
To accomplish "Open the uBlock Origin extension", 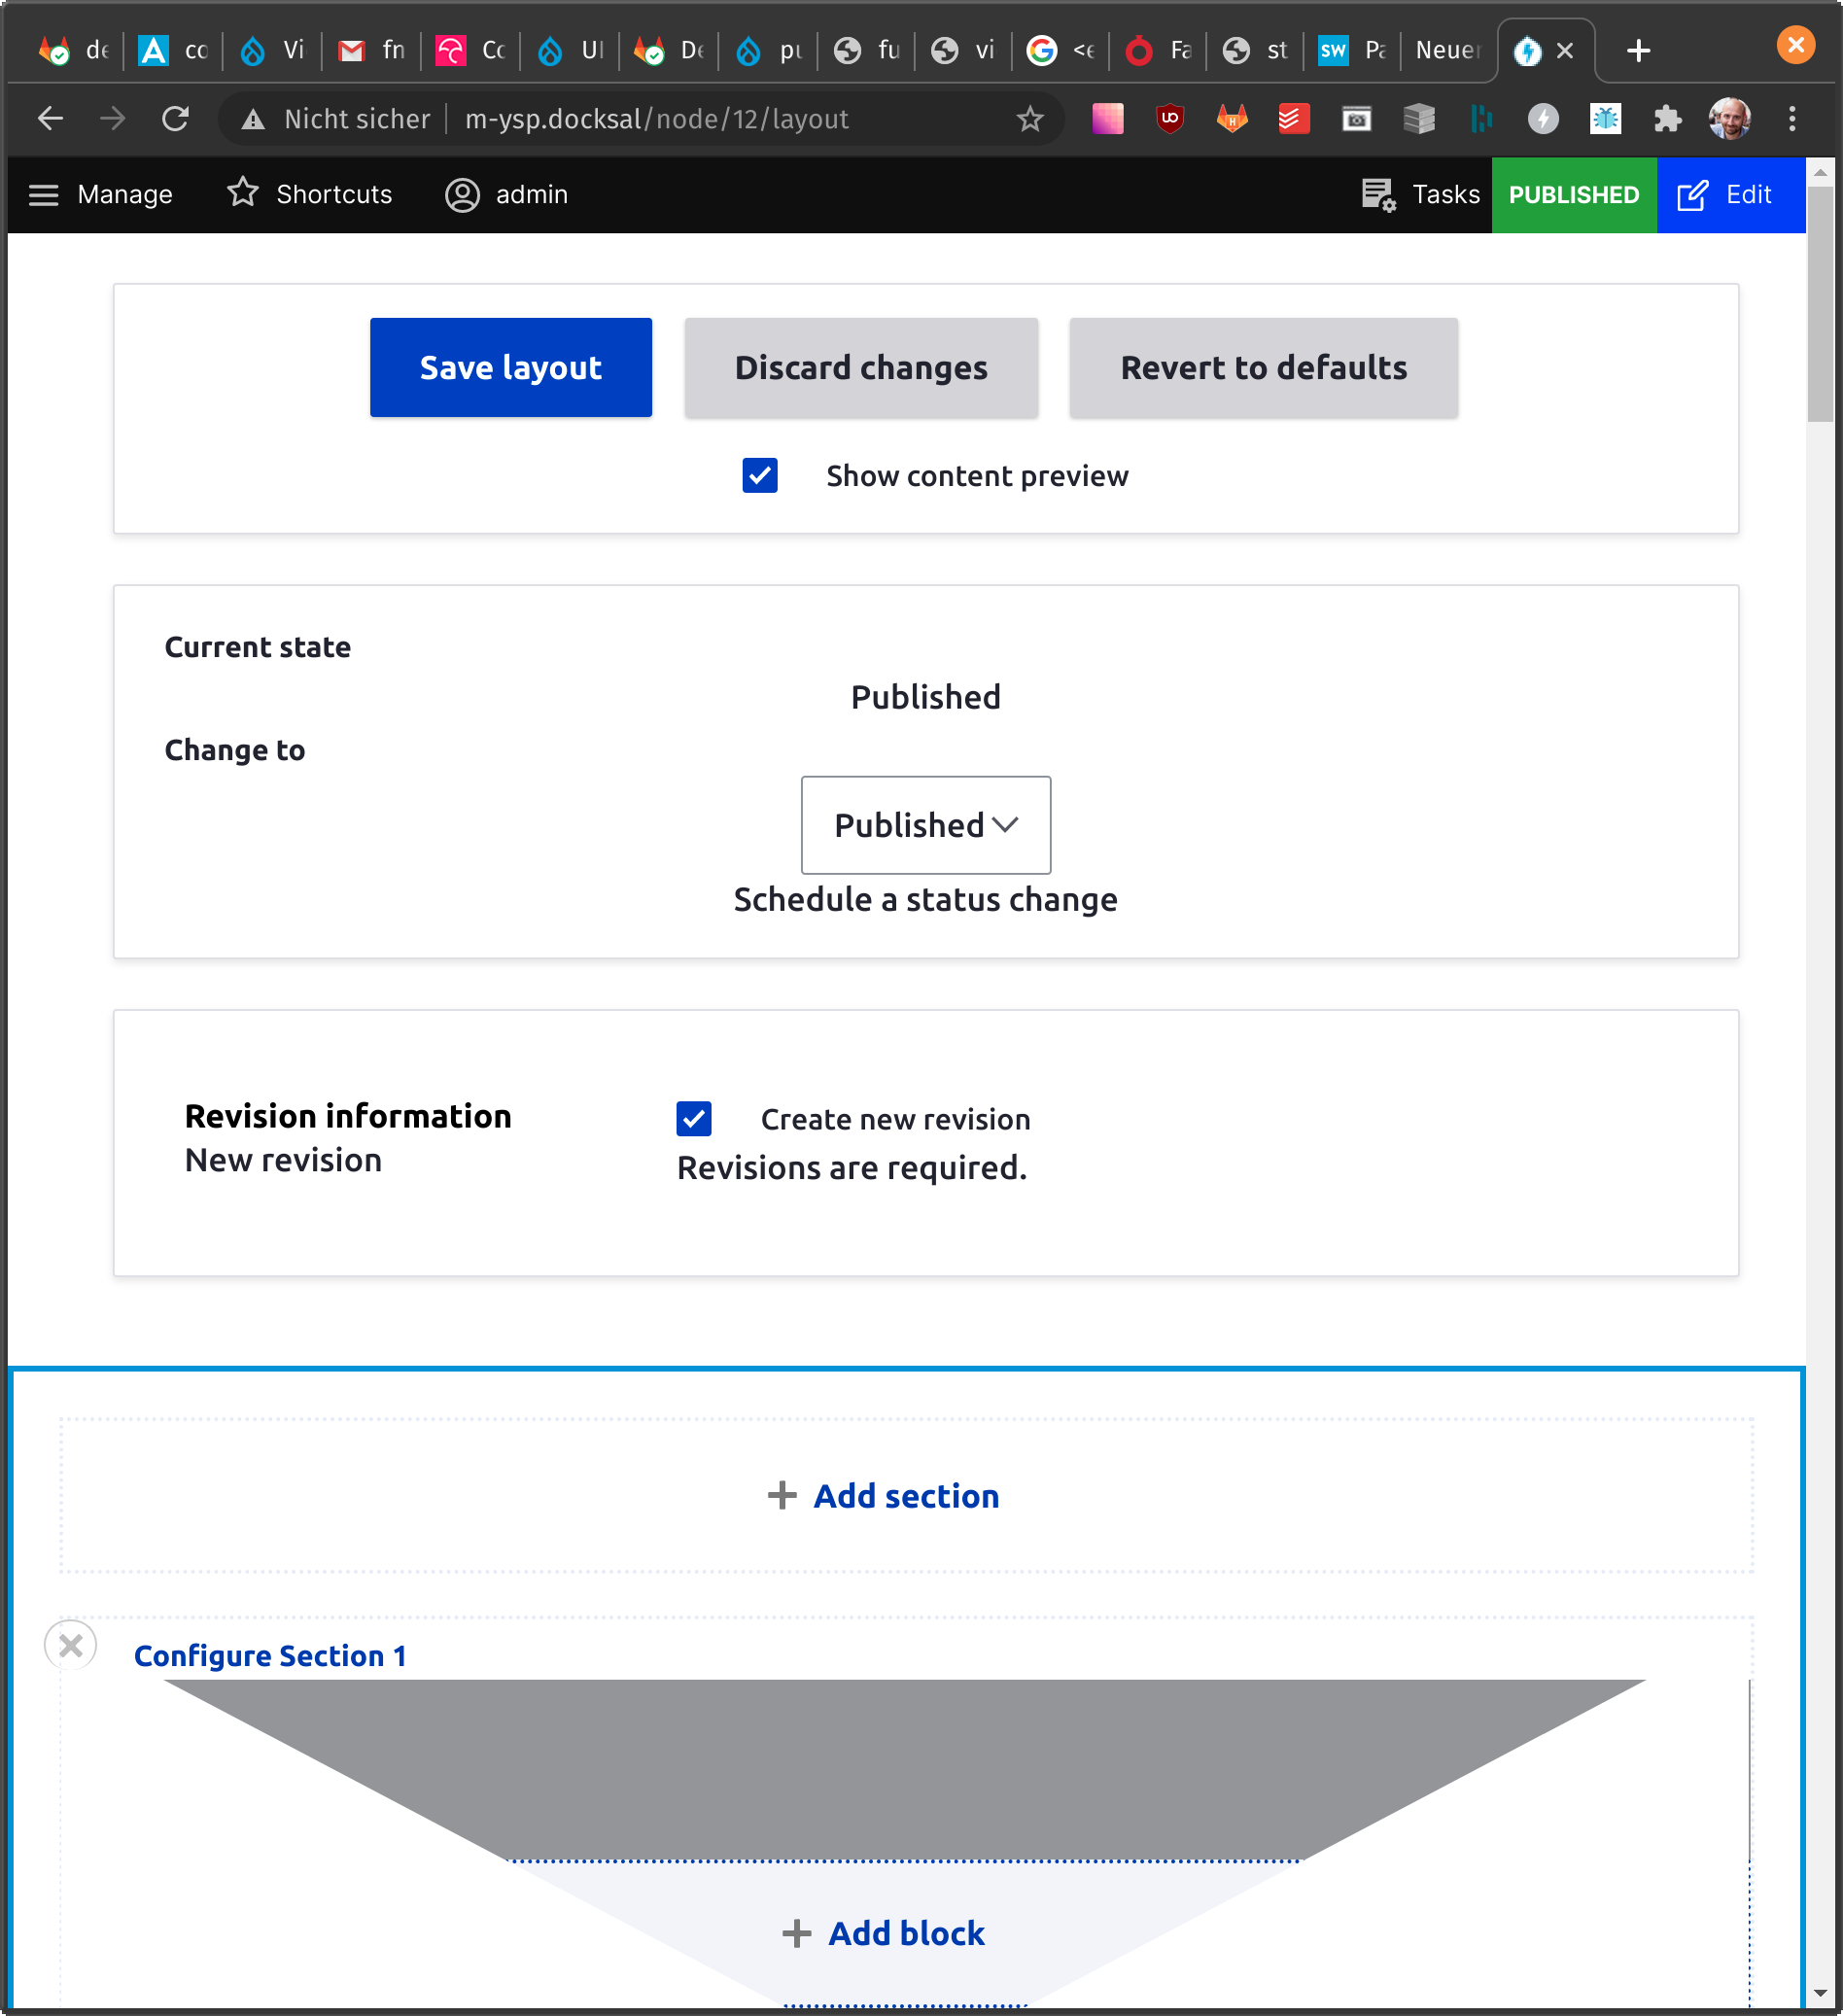I will 1170,119.
